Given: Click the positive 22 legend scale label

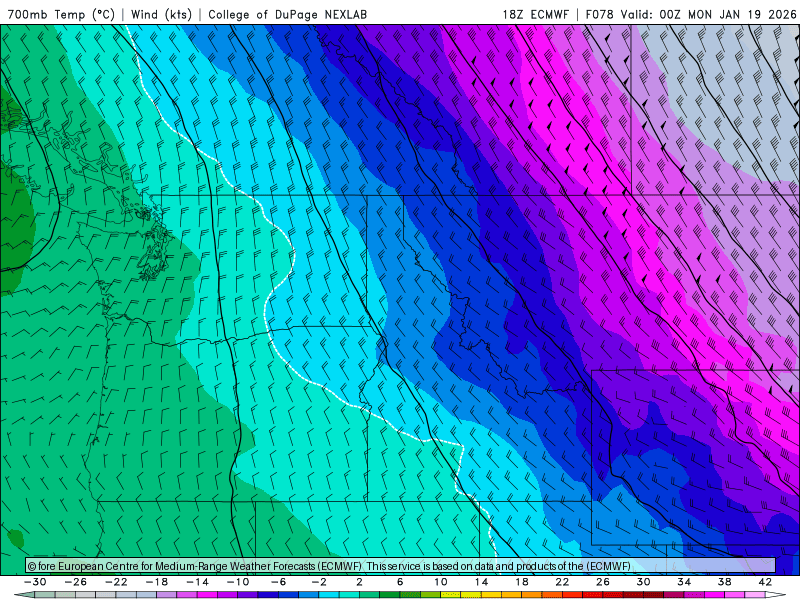Looking at the screenshot, I should (562, 582).
